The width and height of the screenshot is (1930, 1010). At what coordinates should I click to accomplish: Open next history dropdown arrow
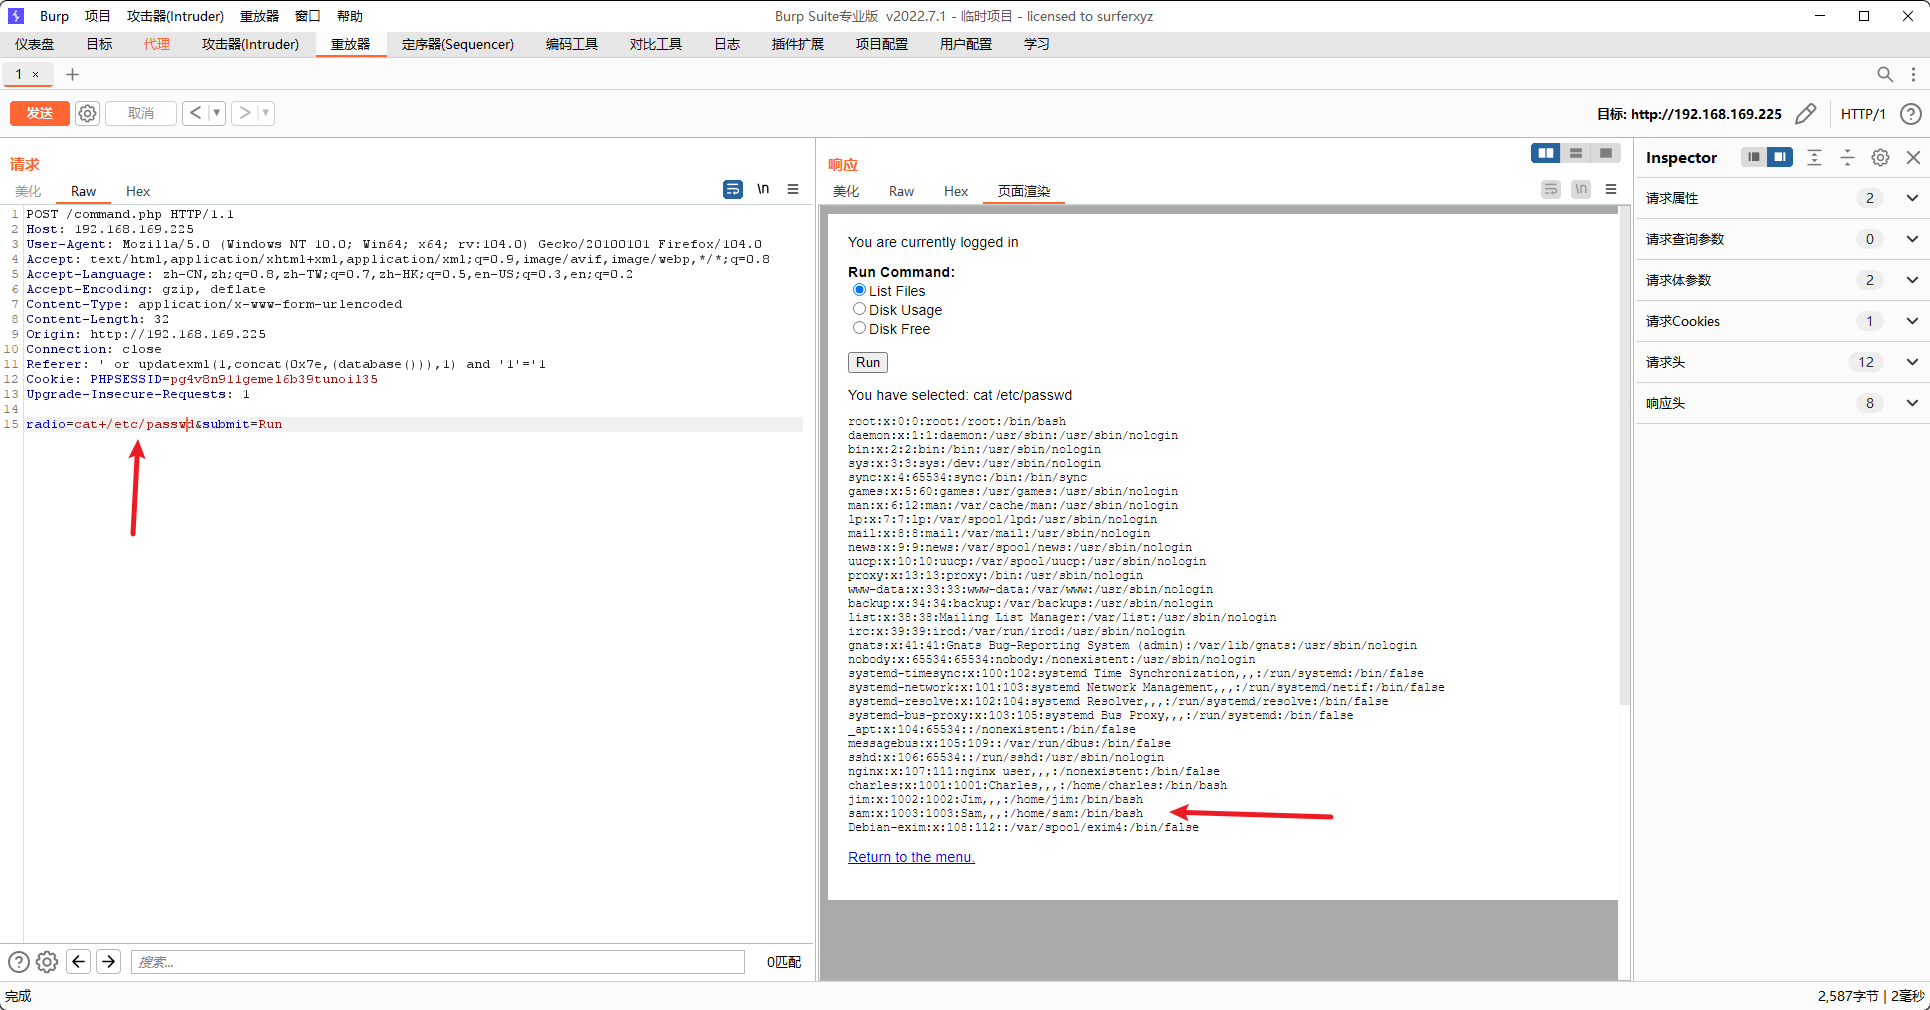coord(266,113)
